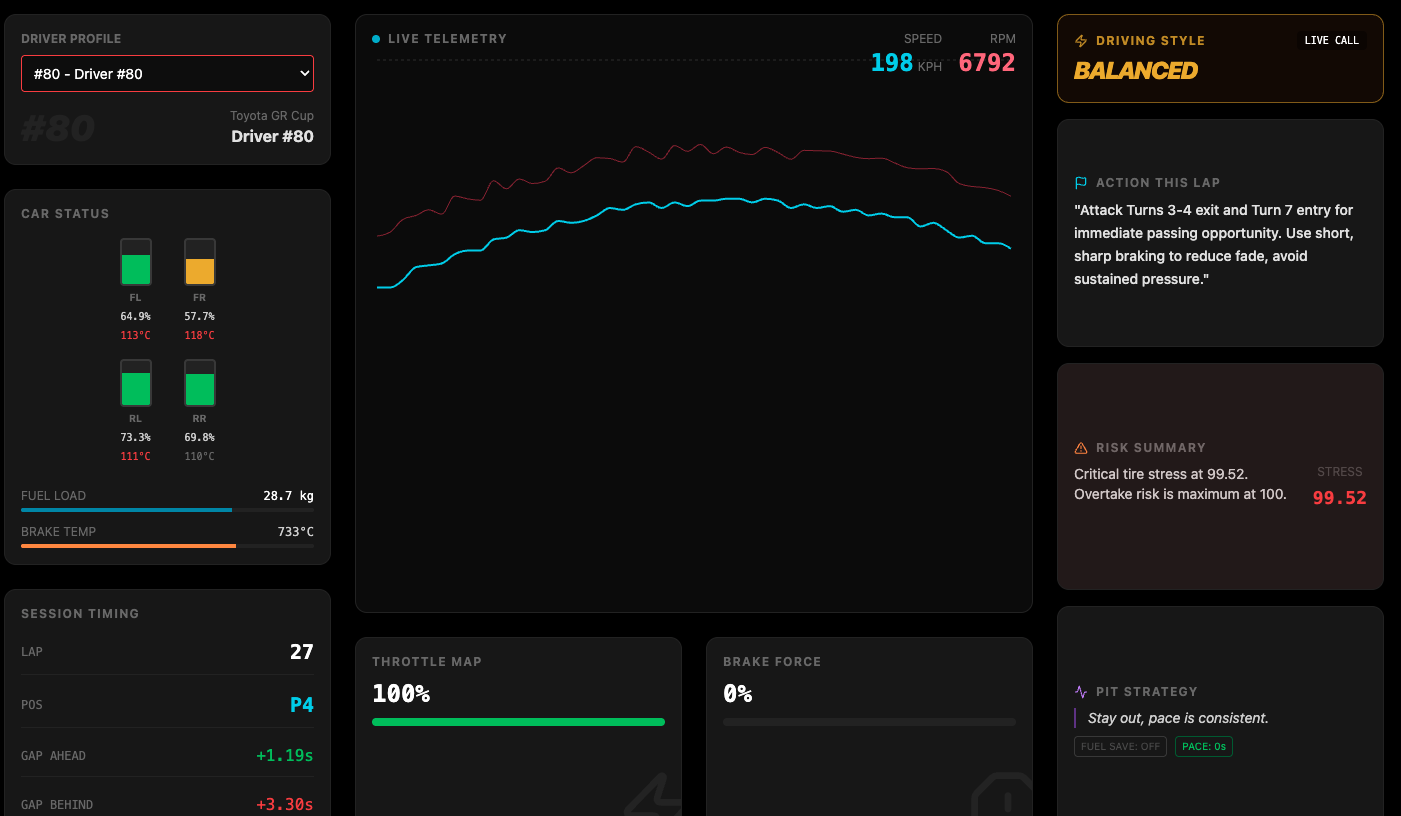Toggle the PACE: 0s badge
The image size is (1401, 816).
pyautogui.click(x=1204, y=747)
